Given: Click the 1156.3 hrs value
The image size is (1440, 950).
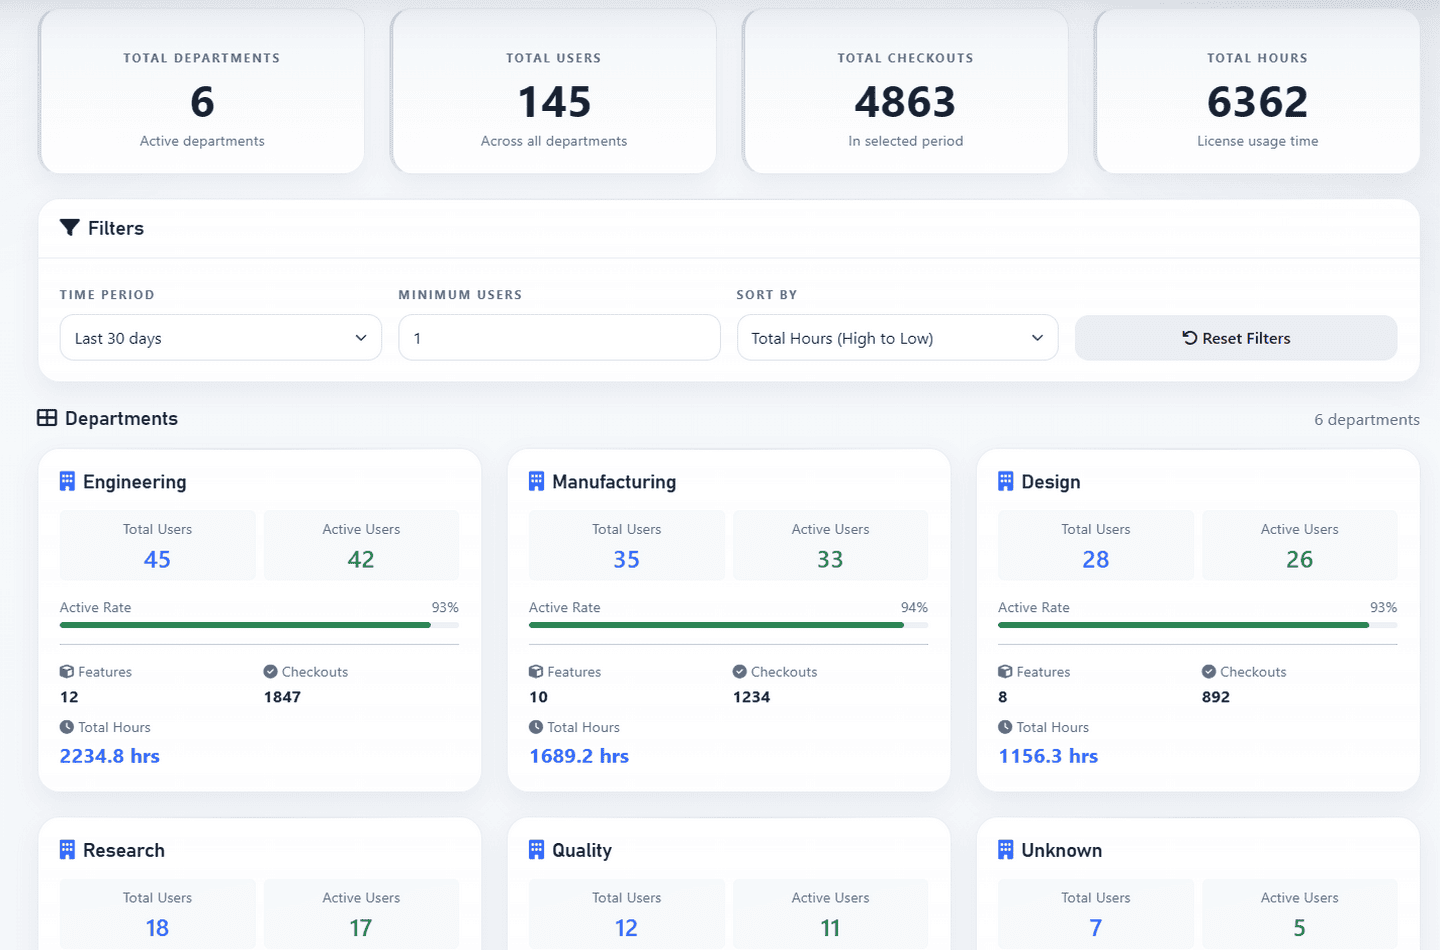Looking at the screenshot, I should (1048, 756).
